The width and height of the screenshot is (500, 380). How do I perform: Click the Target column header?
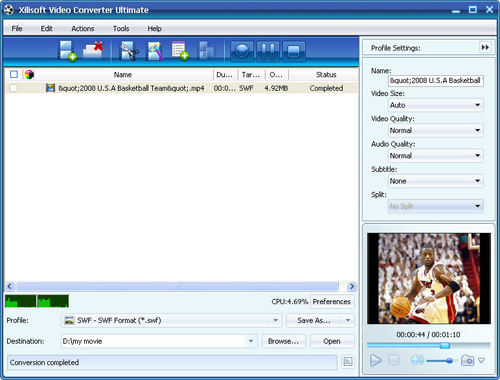251,74
